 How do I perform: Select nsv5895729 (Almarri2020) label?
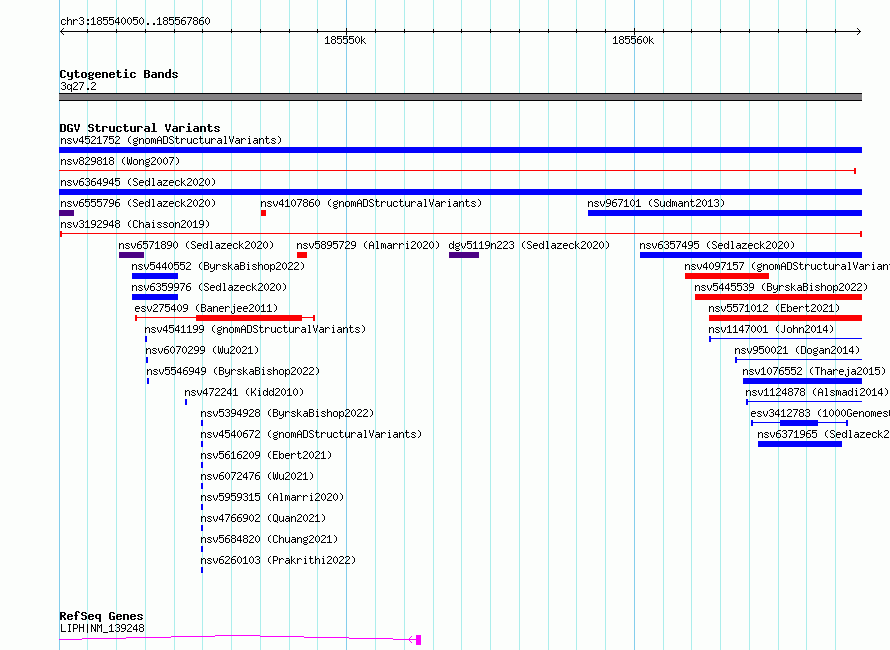368,245
